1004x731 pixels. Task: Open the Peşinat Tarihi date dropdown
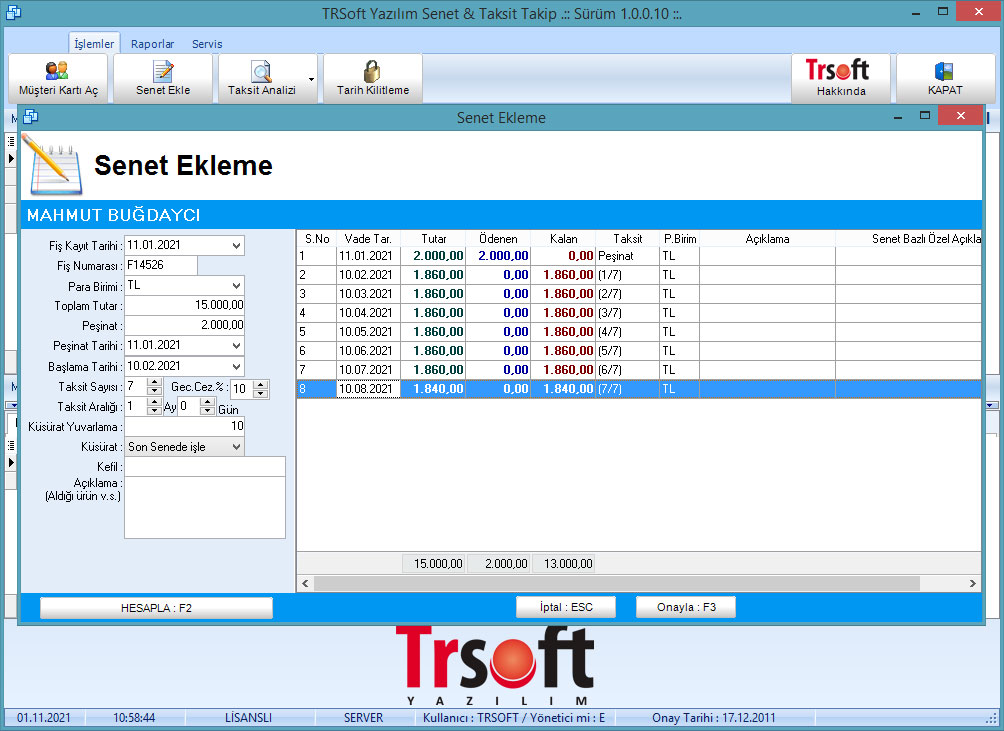click(x=236, y=346)
